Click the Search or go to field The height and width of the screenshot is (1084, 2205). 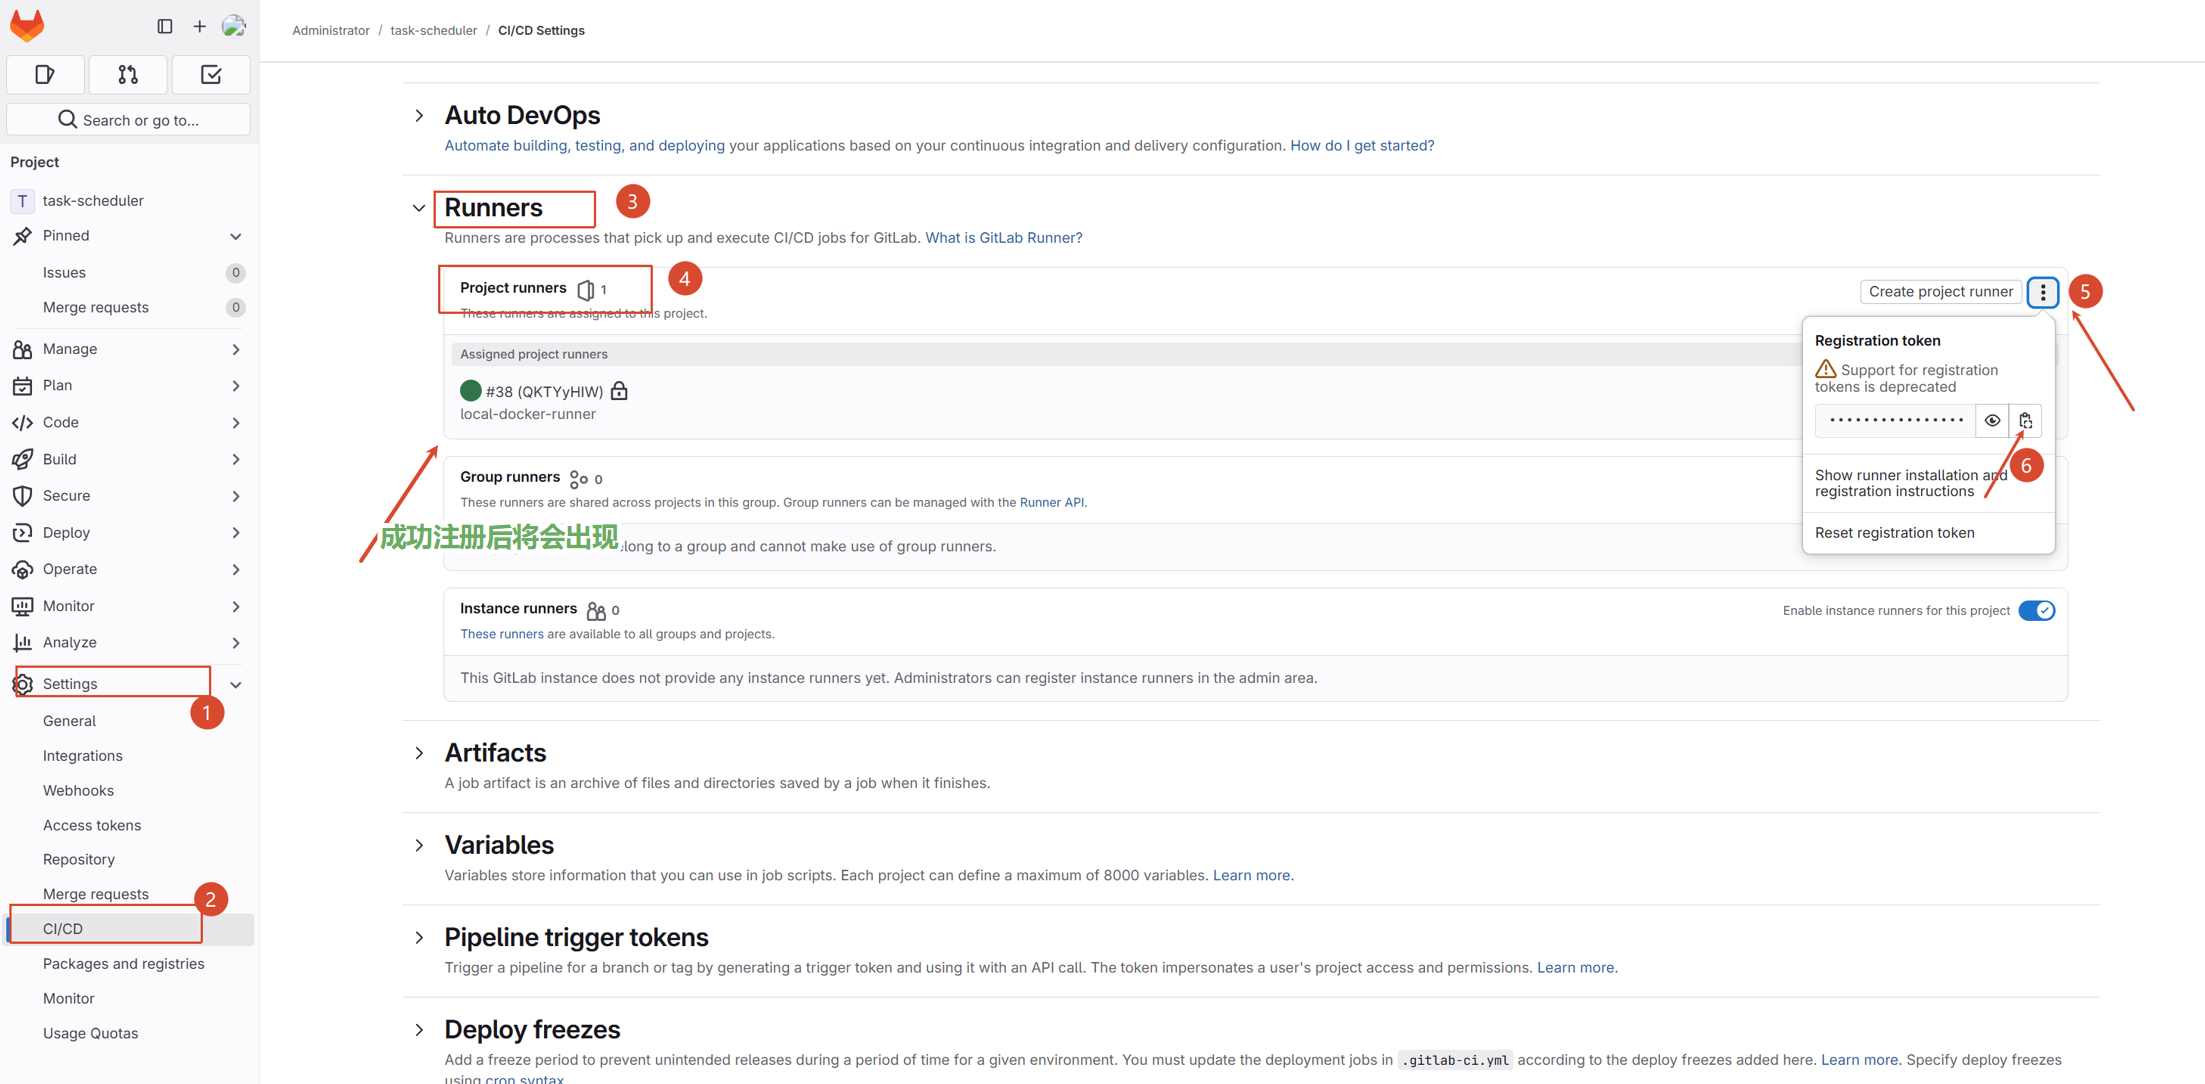tap(129, 120)
